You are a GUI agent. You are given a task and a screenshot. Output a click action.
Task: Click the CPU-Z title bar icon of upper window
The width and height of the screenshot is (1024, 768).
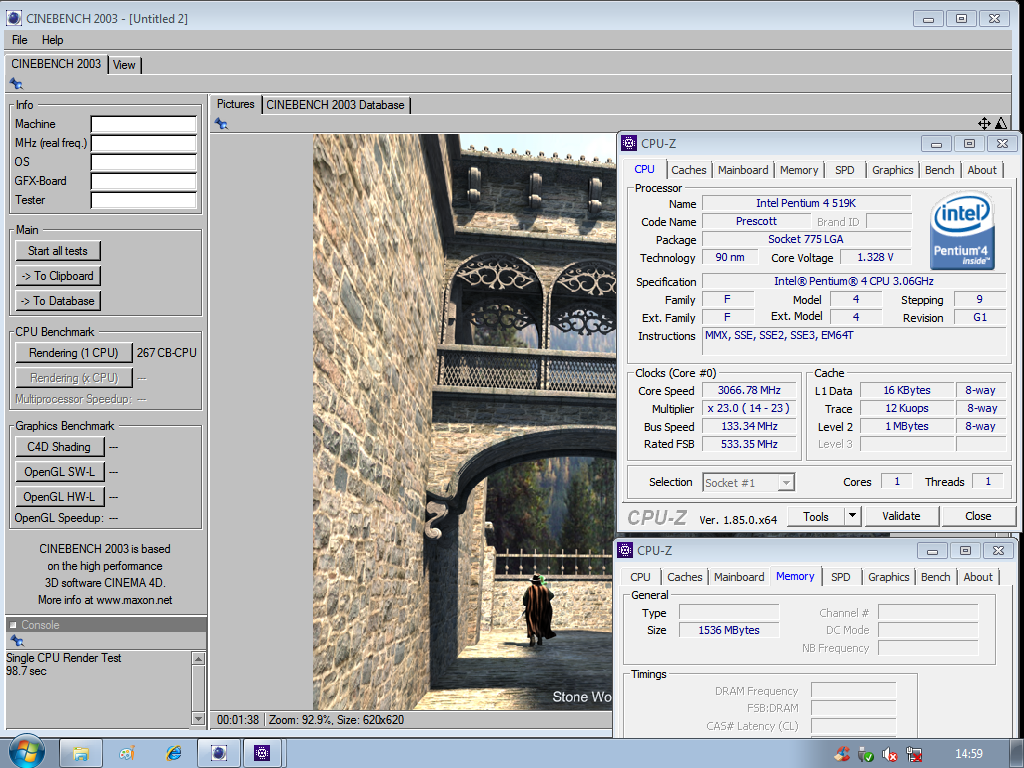pos(629,143)
